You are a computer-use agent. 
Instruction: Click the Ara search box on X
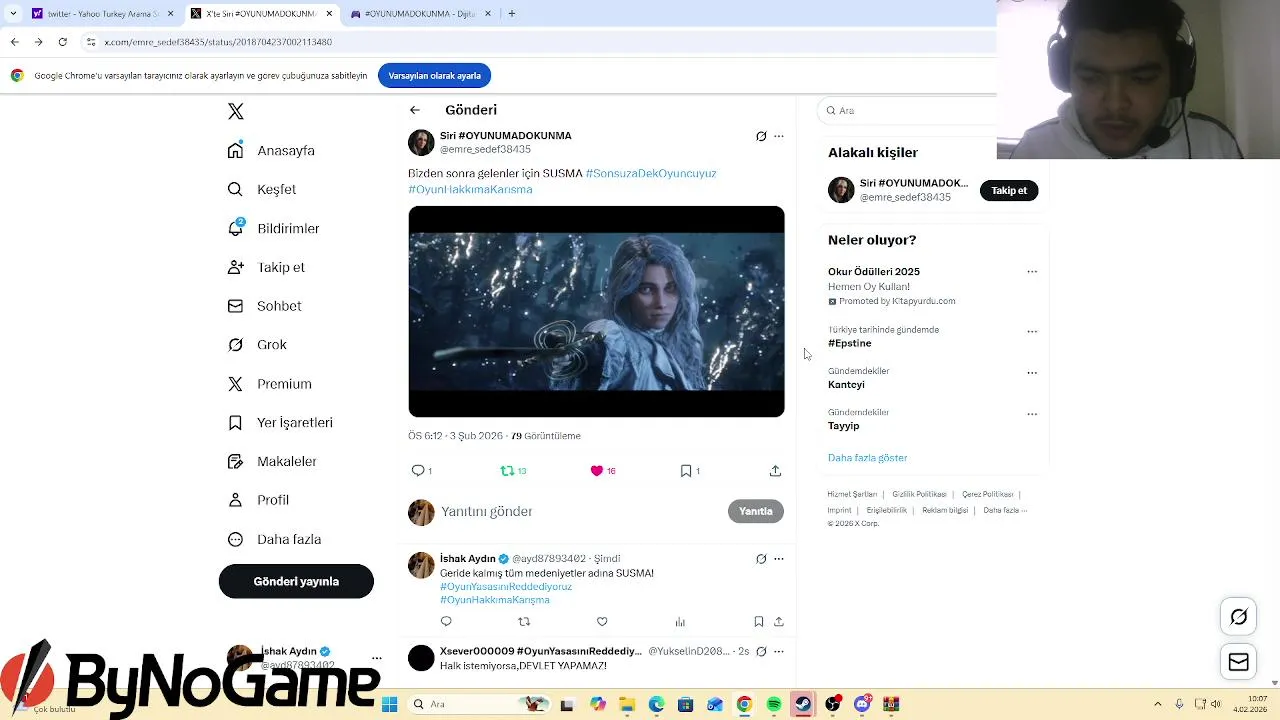point(908,110)
